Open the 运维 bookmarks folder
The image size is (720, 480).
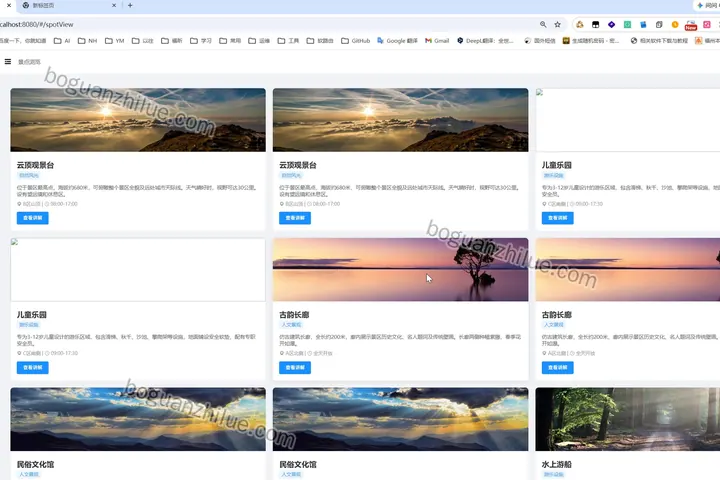pos(259,41)
